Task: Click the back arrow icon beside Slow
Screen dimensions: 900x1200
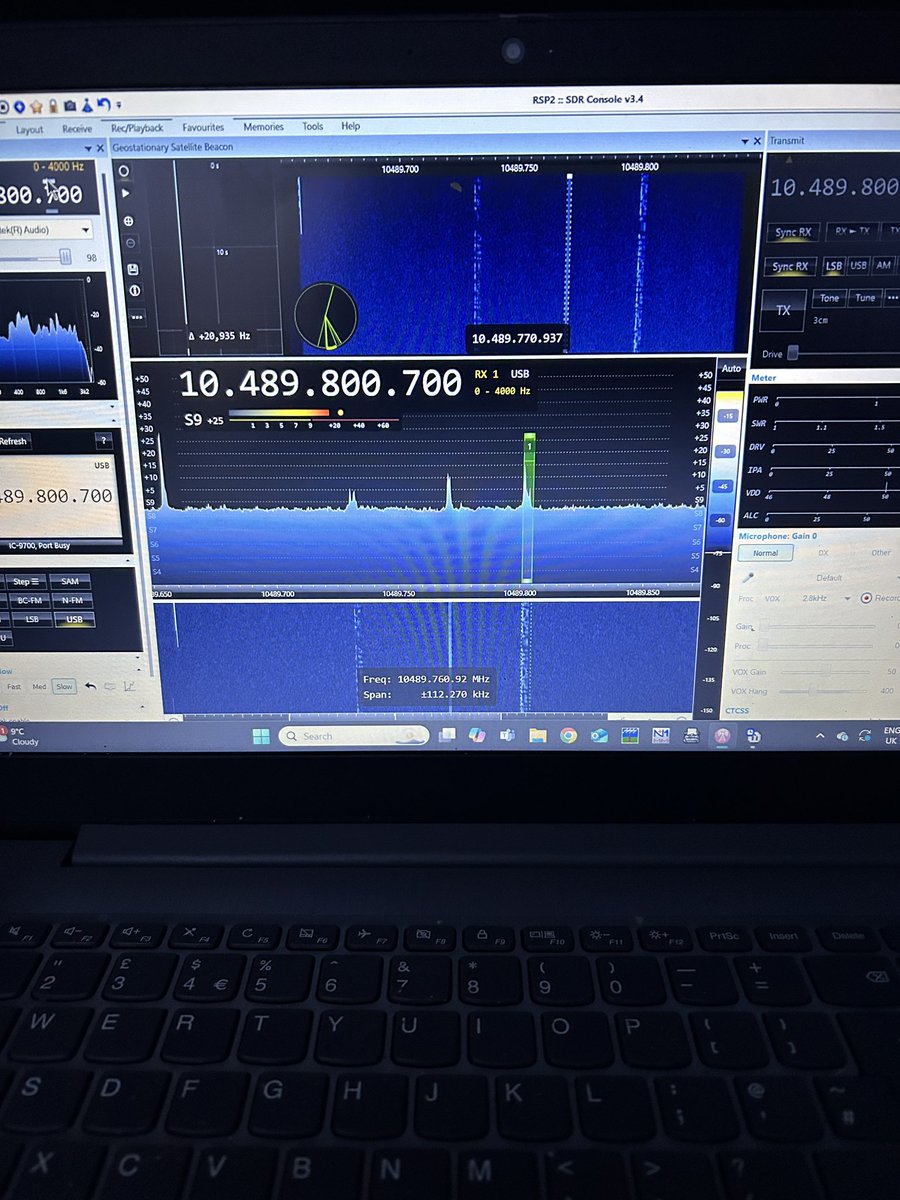Action: point(91,686)
